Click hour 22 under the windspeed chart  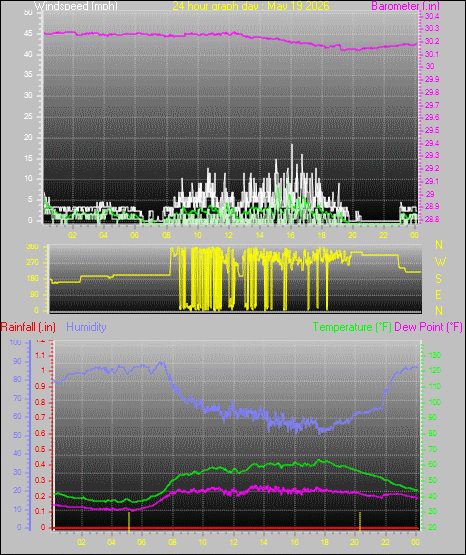[x=384, y=235]
